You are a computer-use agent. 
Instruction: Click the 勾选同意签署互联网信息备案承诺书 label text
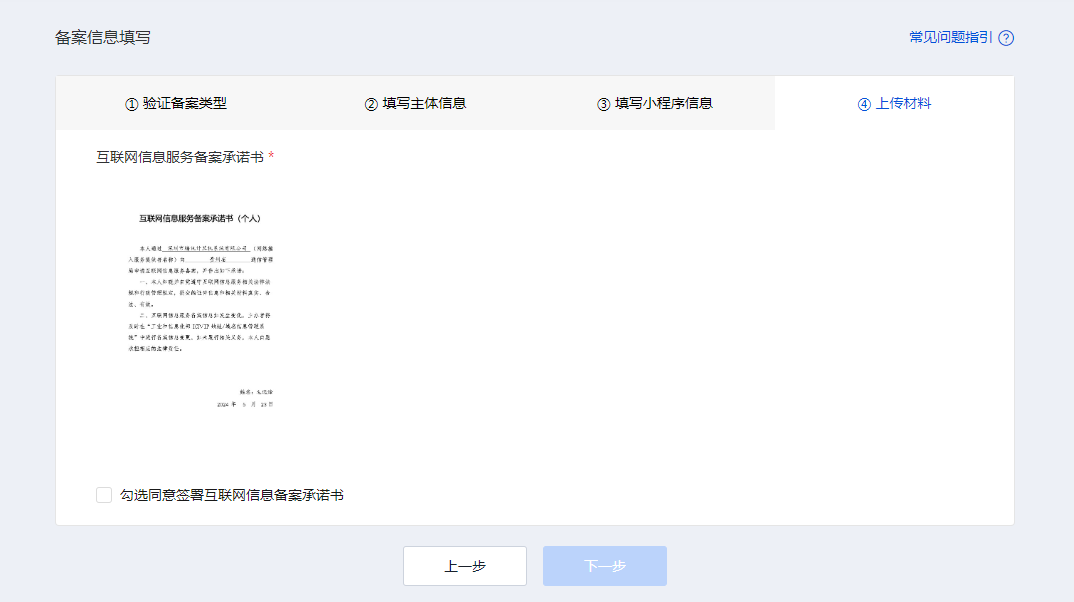231,495
